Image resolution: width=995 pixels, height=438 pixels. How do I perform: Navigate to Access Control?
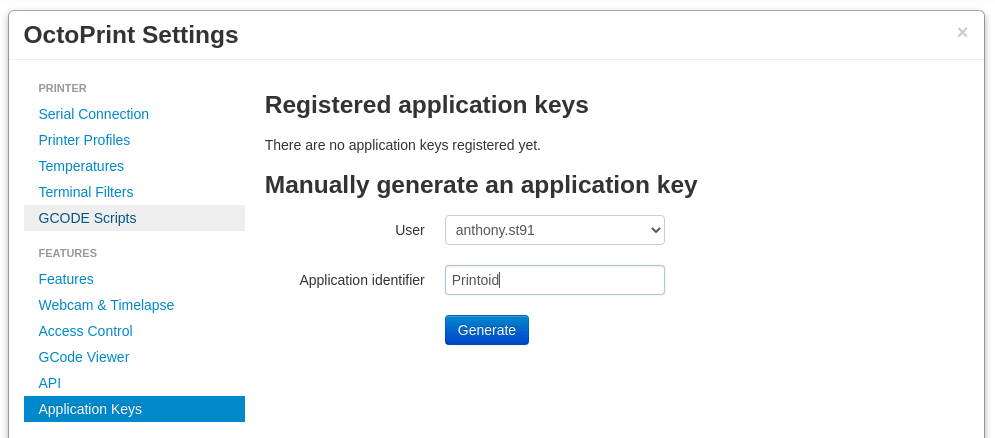pos(85,331)
